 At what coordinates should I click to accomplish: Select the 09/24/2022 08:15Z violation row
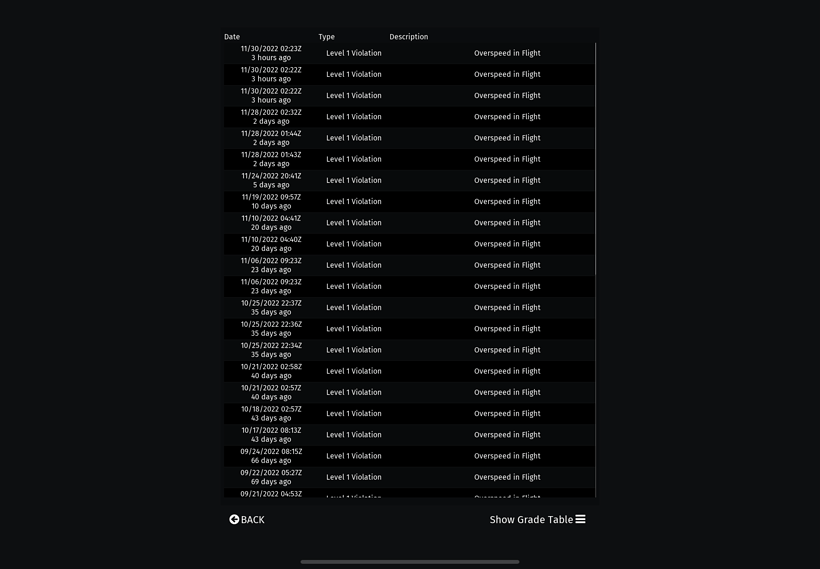coord(409,456)
